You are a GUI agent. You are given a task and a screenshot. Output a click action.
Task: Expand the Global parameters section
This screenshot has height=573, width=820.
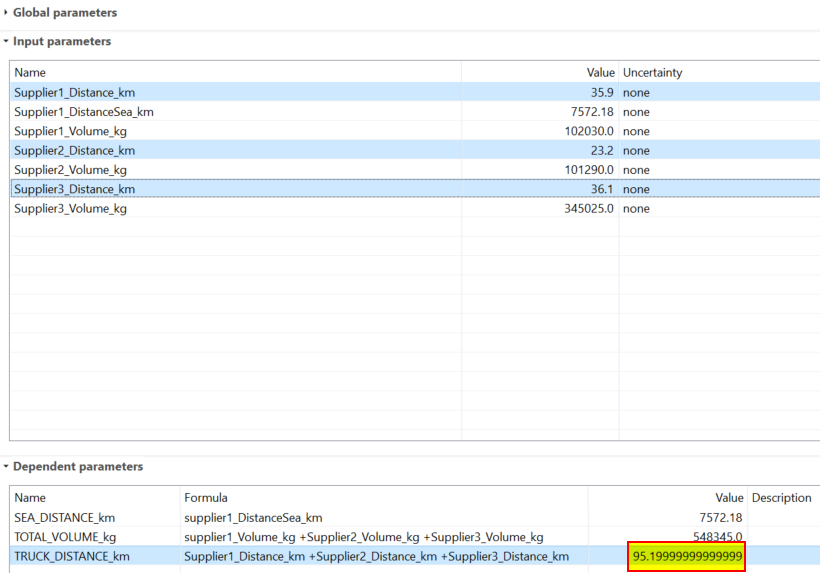coord(6,13)
